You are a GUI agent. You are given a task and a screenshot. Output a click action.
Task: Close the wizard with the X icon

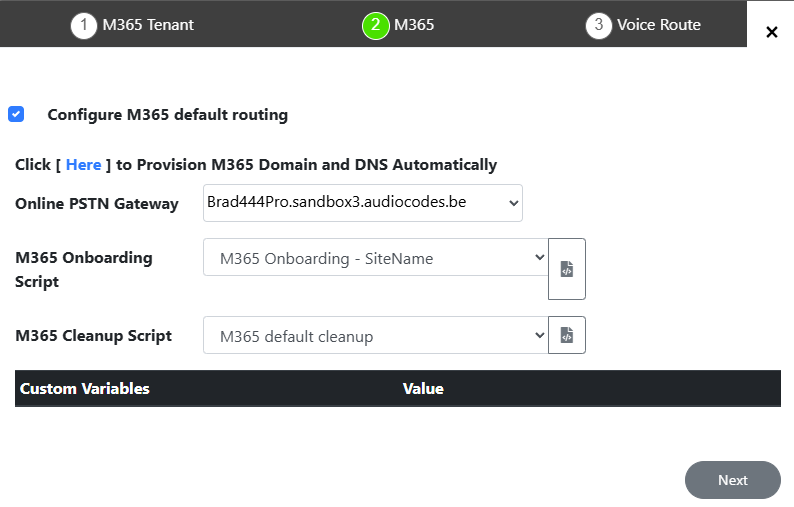click(771, 32)
